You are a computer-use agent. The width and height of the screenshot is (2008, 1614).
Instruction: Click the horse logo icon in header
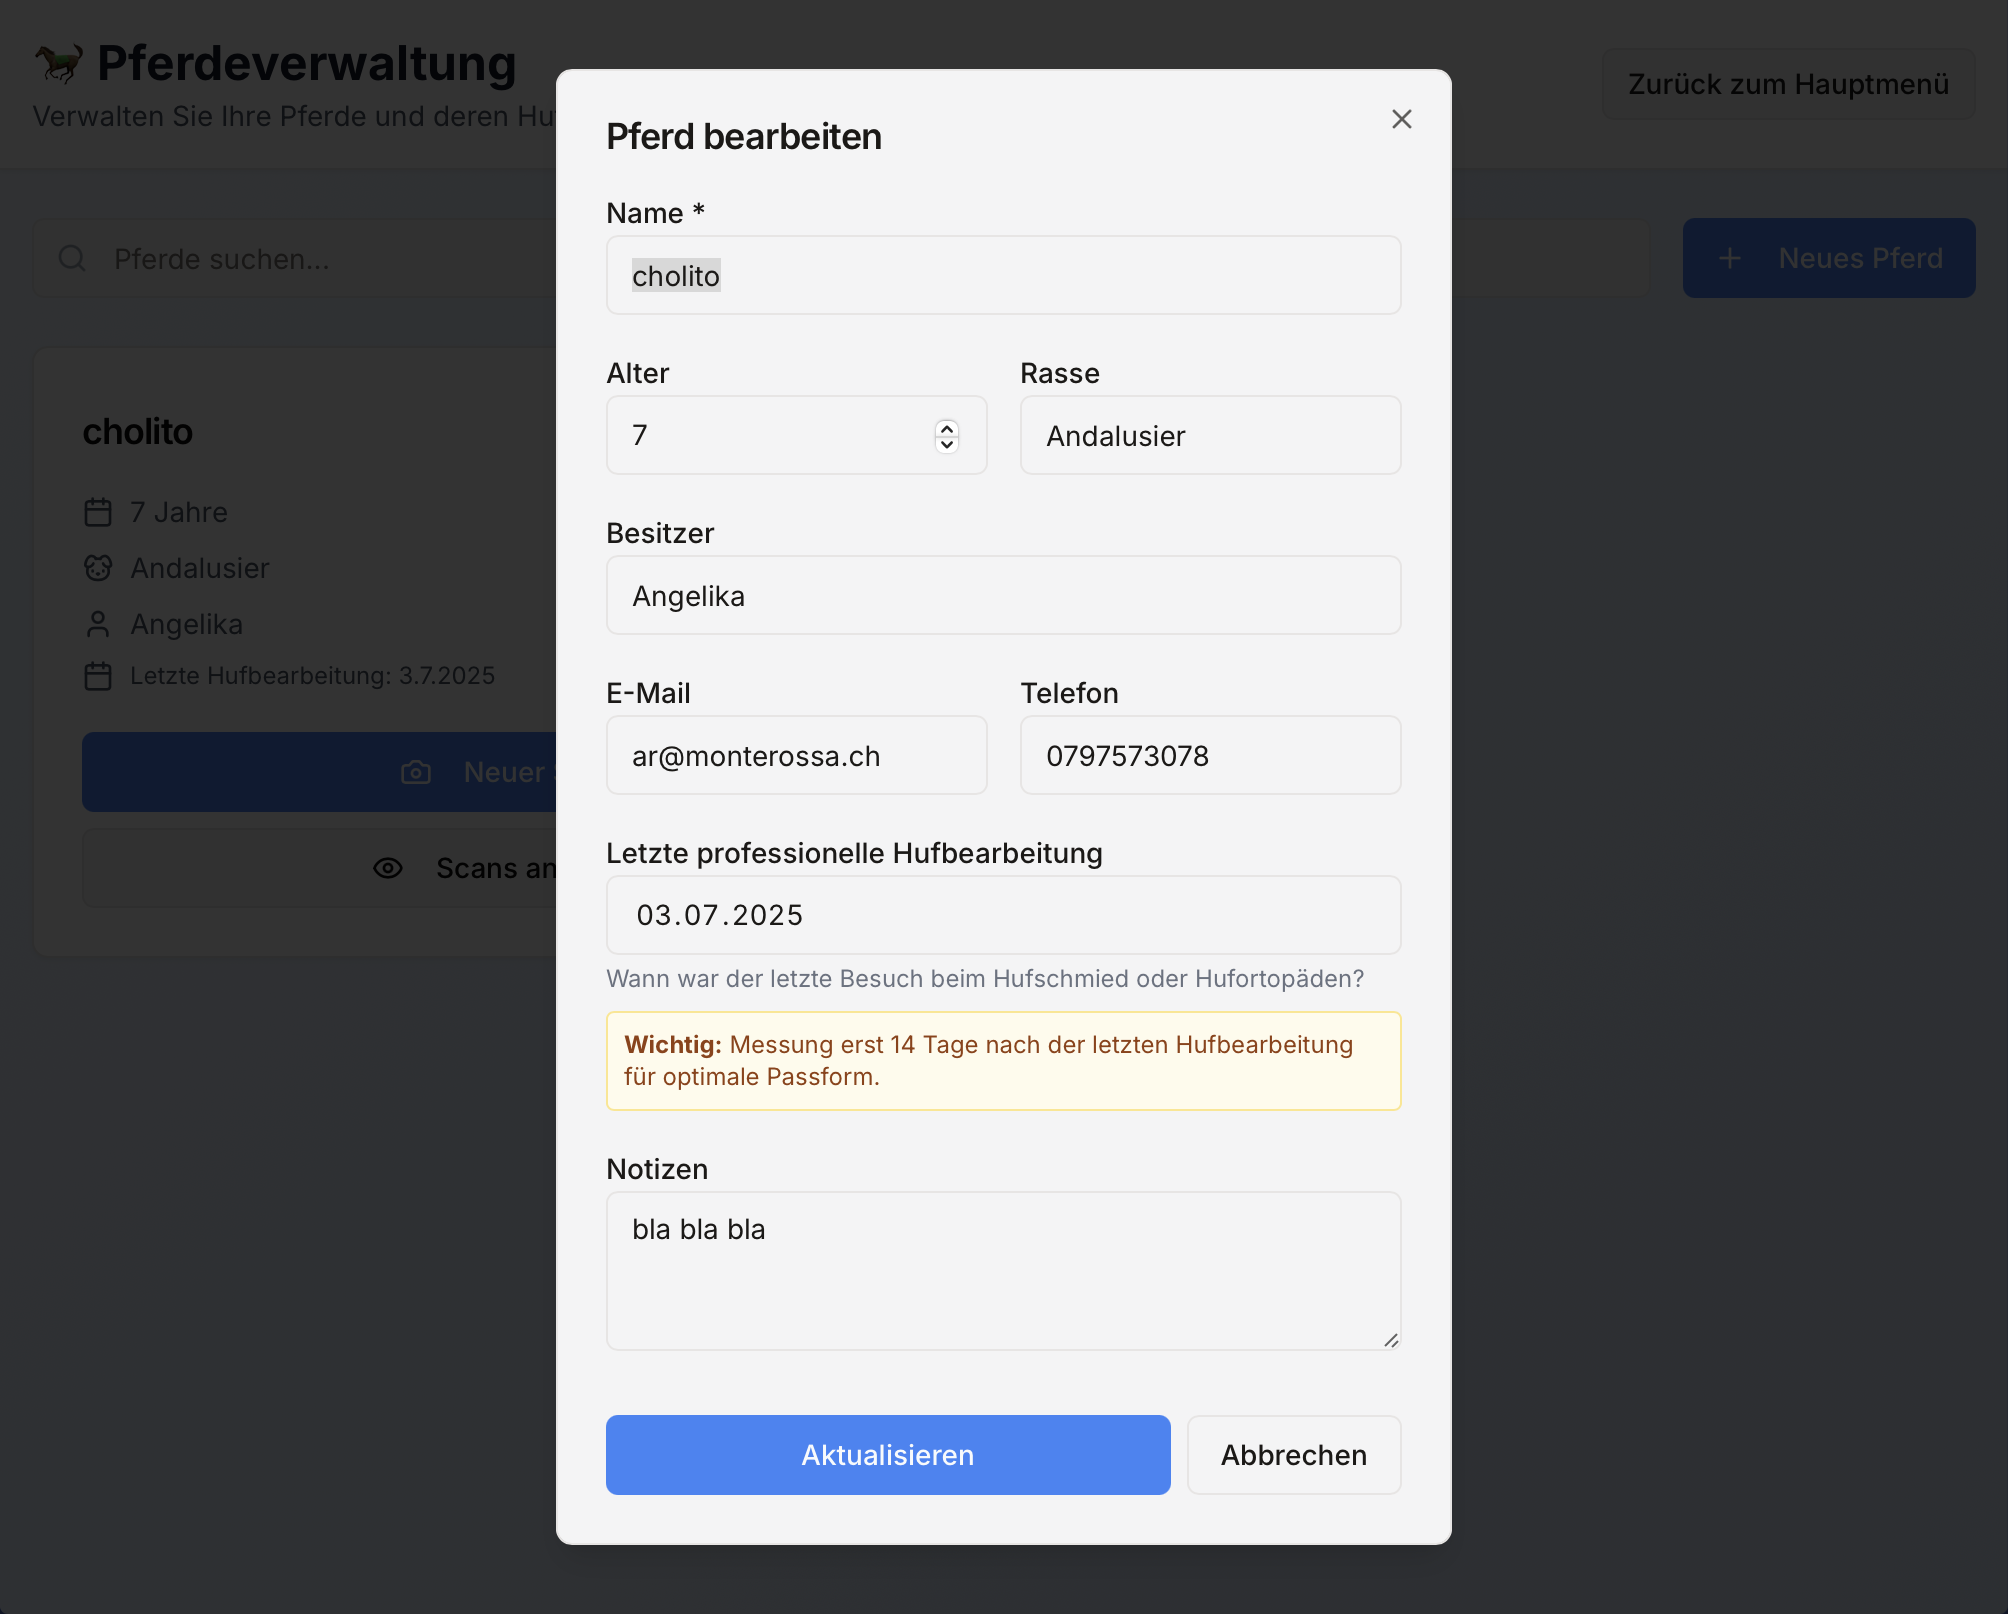click(x=59, y=63)
